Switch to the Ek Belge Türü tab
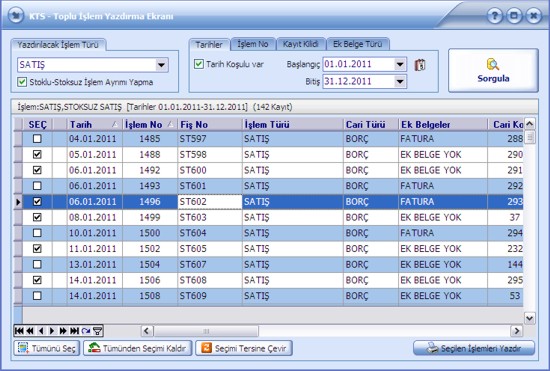Screen dimensions: 550x371 point(358,45)
